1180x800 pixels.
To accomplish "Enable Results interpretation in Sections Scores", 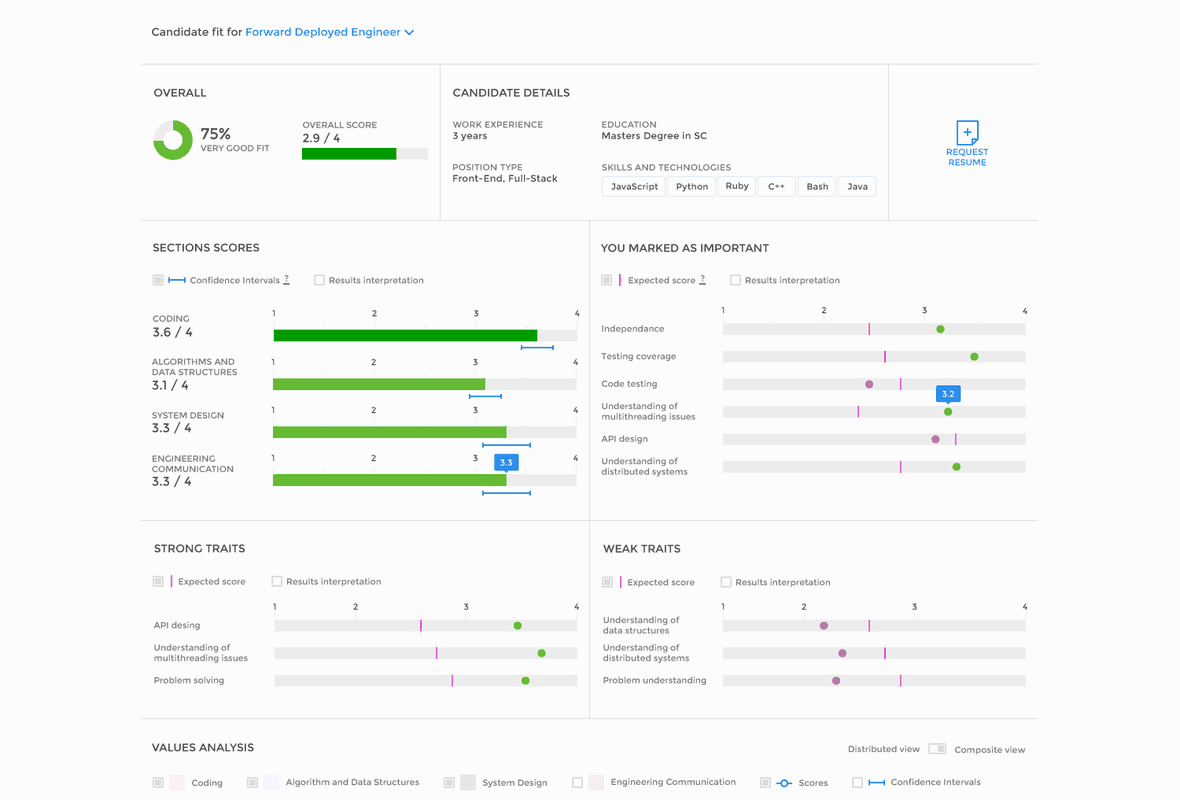I will 319,280.
